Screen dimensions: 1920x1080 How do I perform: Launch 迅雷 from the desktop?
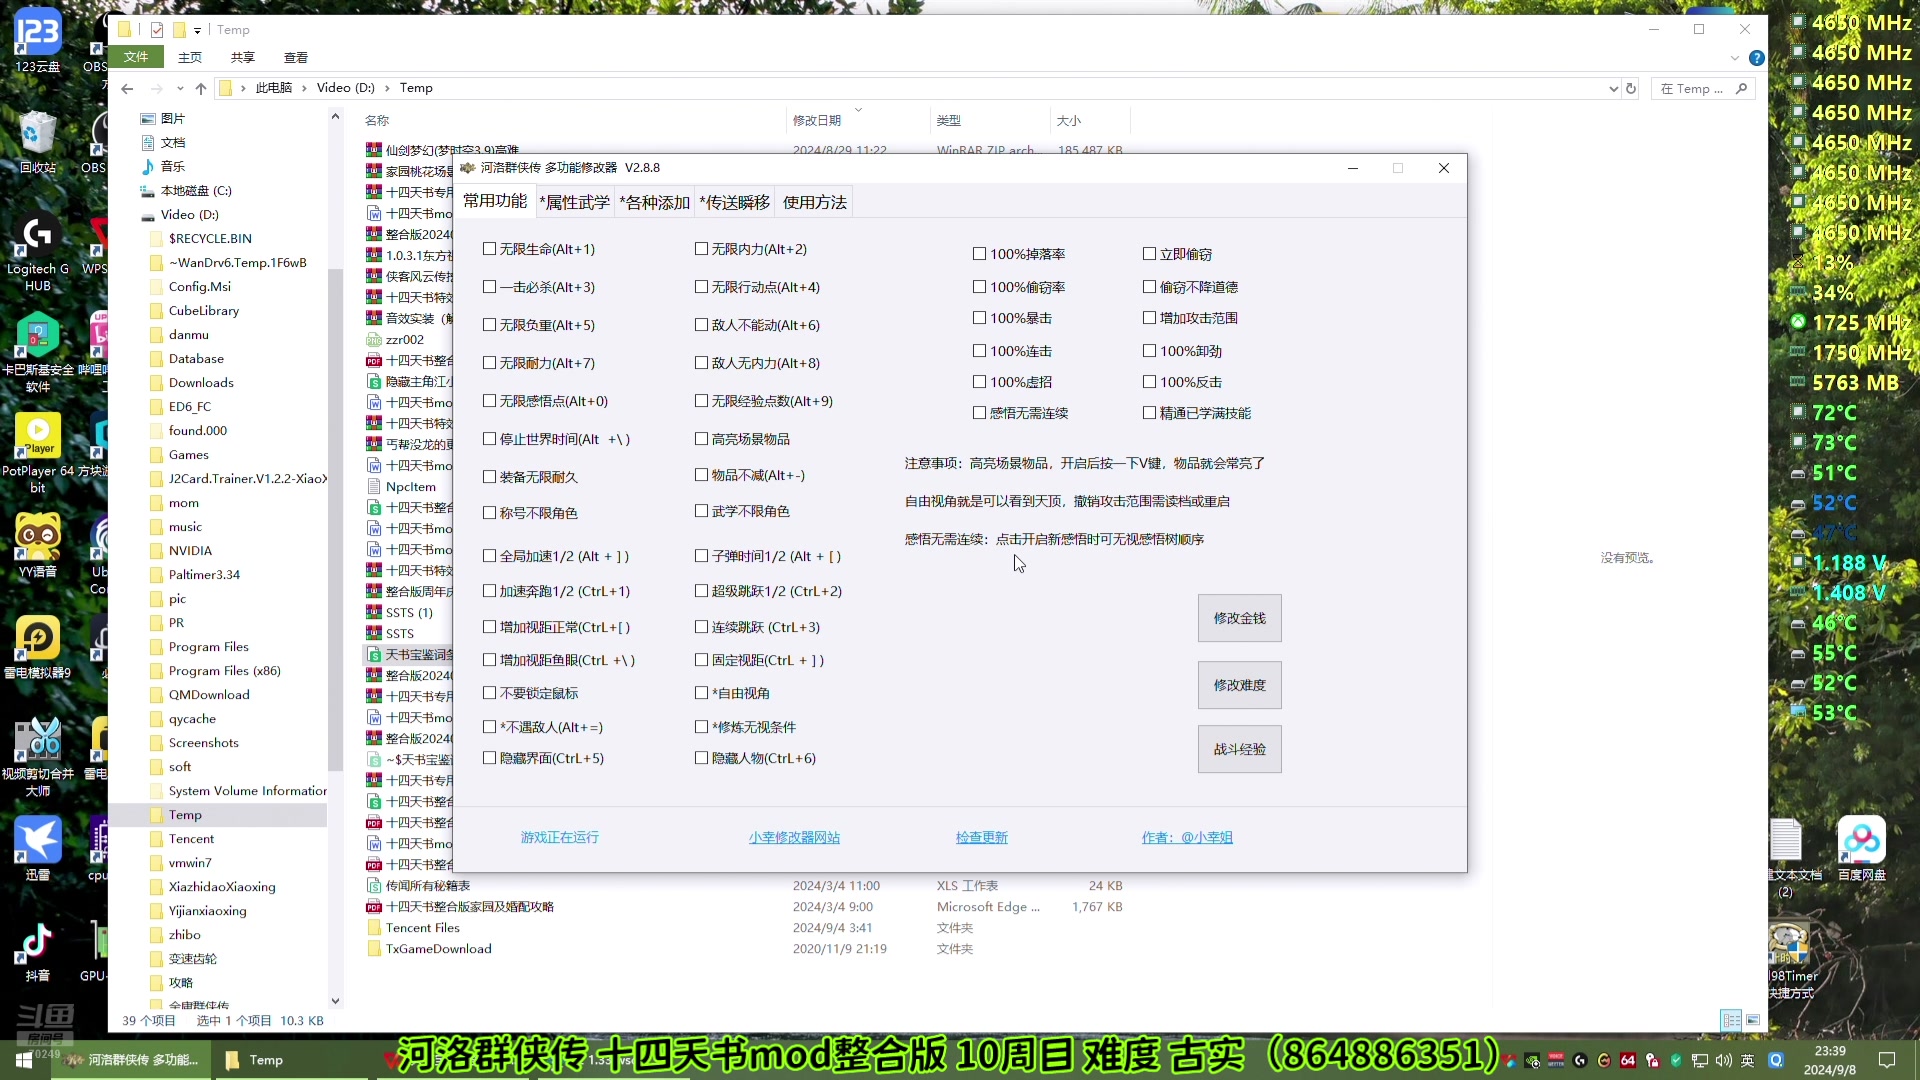coord(37,849)
